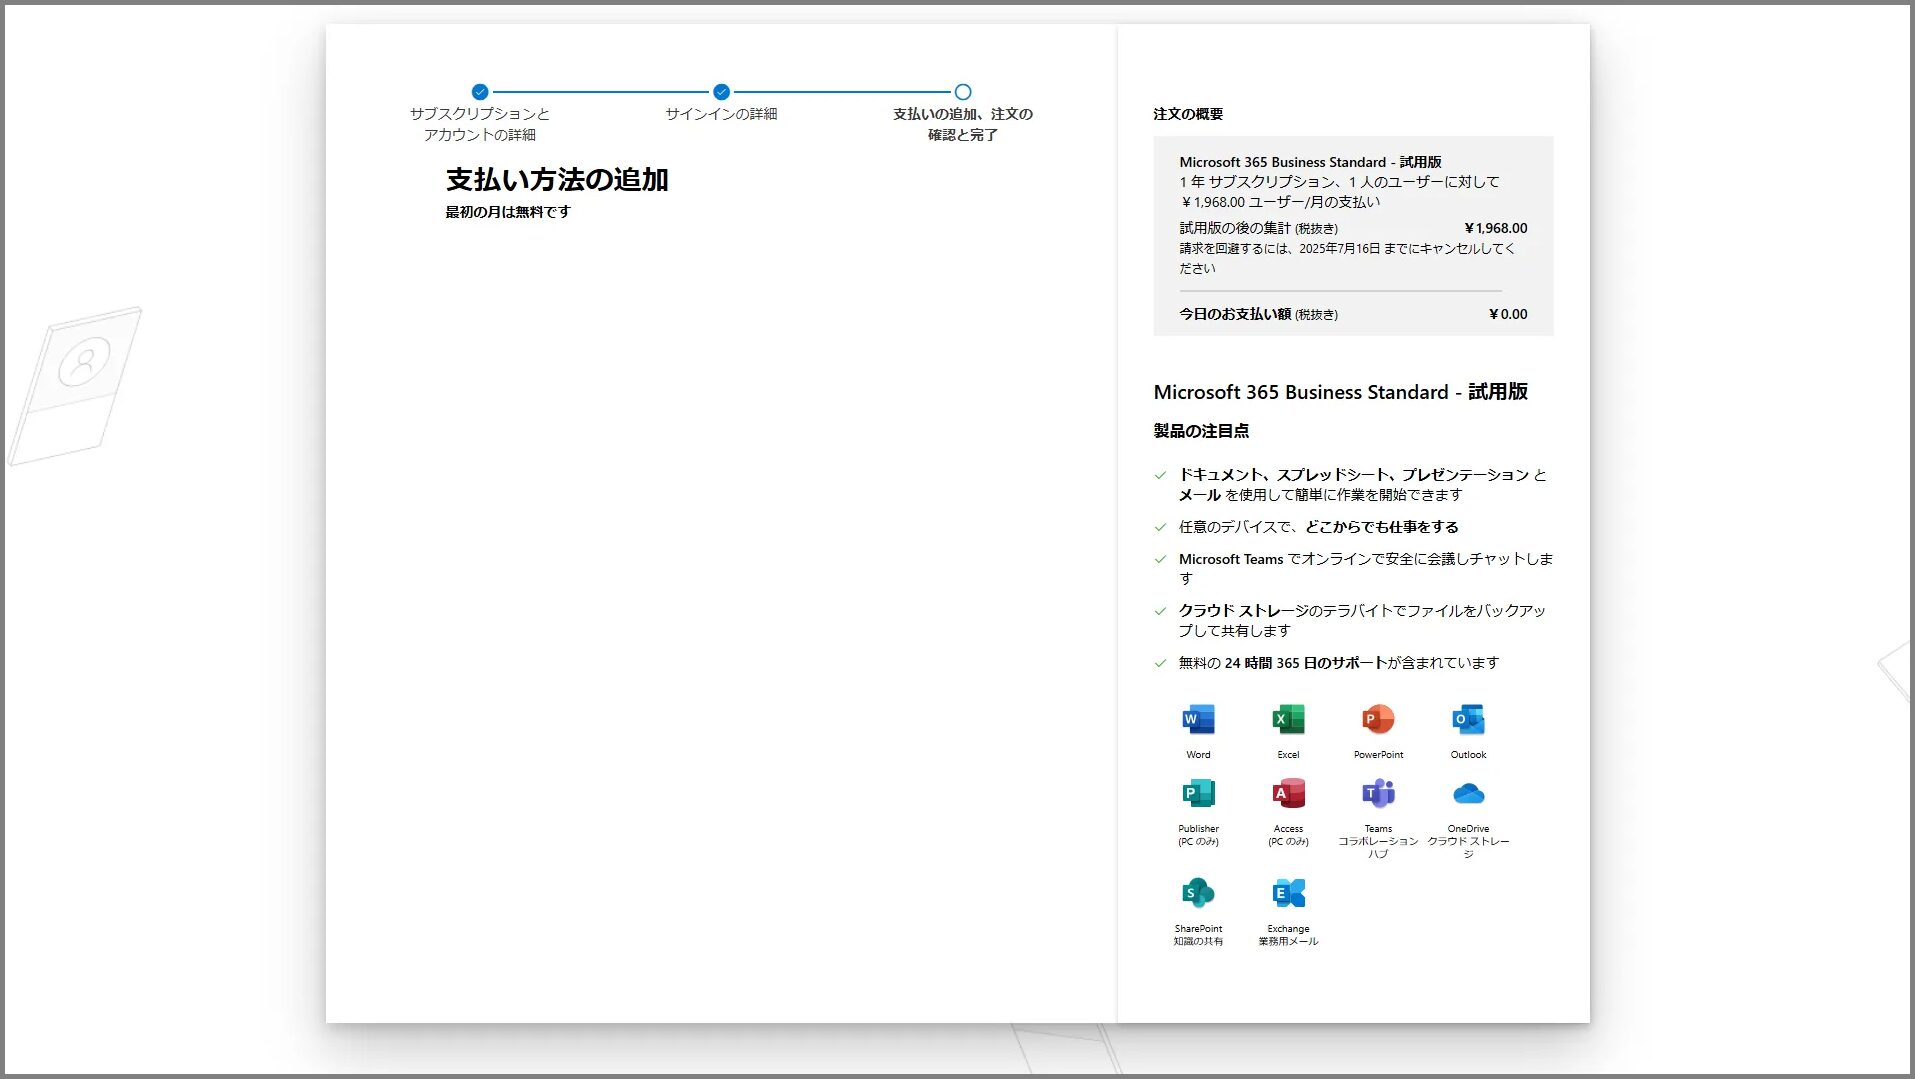Click the Publisher (PC のみ) label
Viewport: 1915px width, 1079px height.
click(1198, 835)
